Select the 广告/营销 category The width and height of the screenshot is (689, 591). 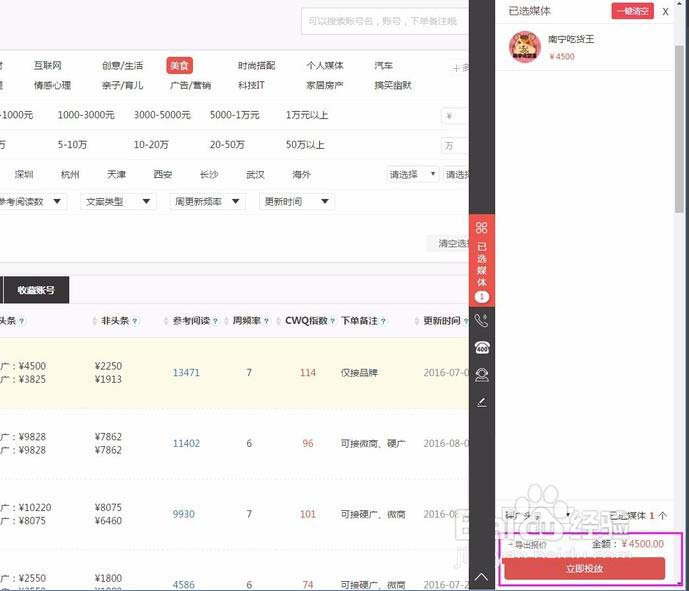[x=190, y=85]
